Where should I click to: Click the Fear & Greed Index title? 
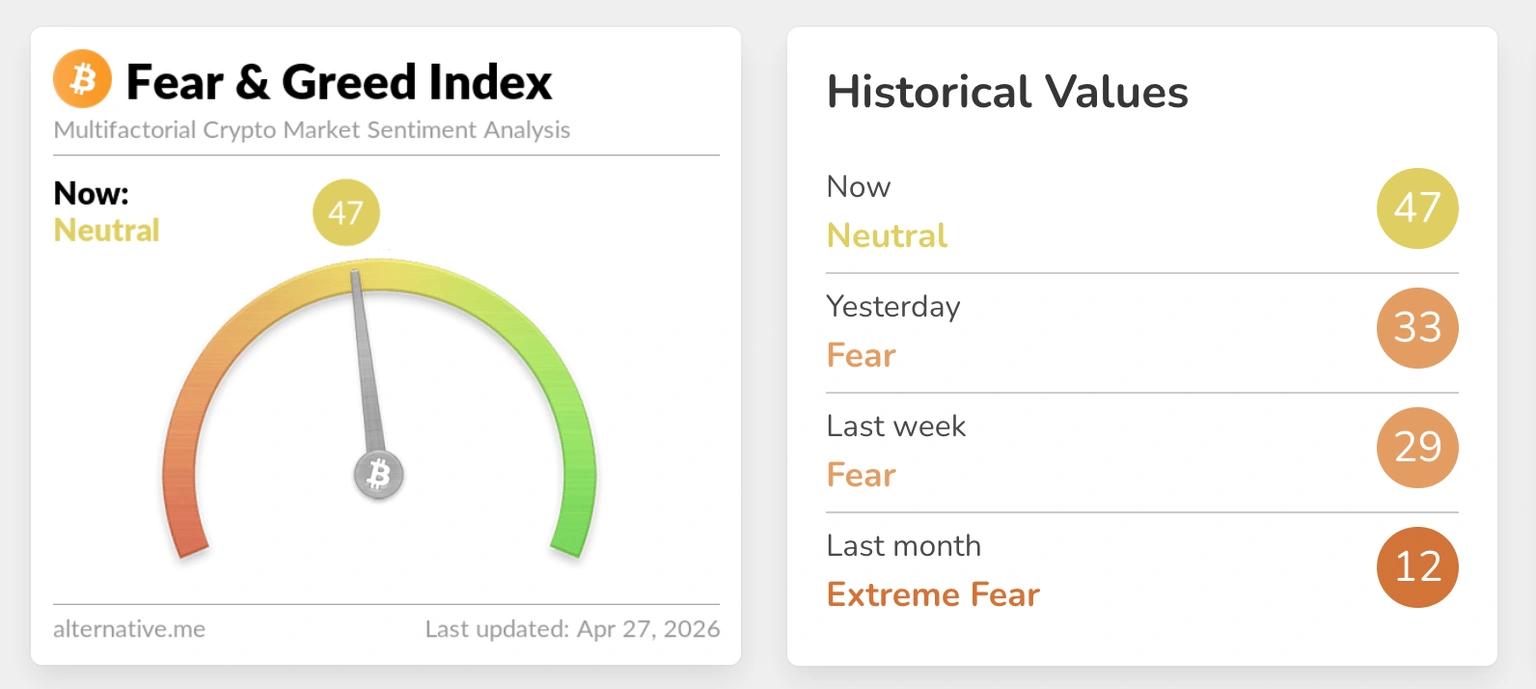click(x=338, y=82)
